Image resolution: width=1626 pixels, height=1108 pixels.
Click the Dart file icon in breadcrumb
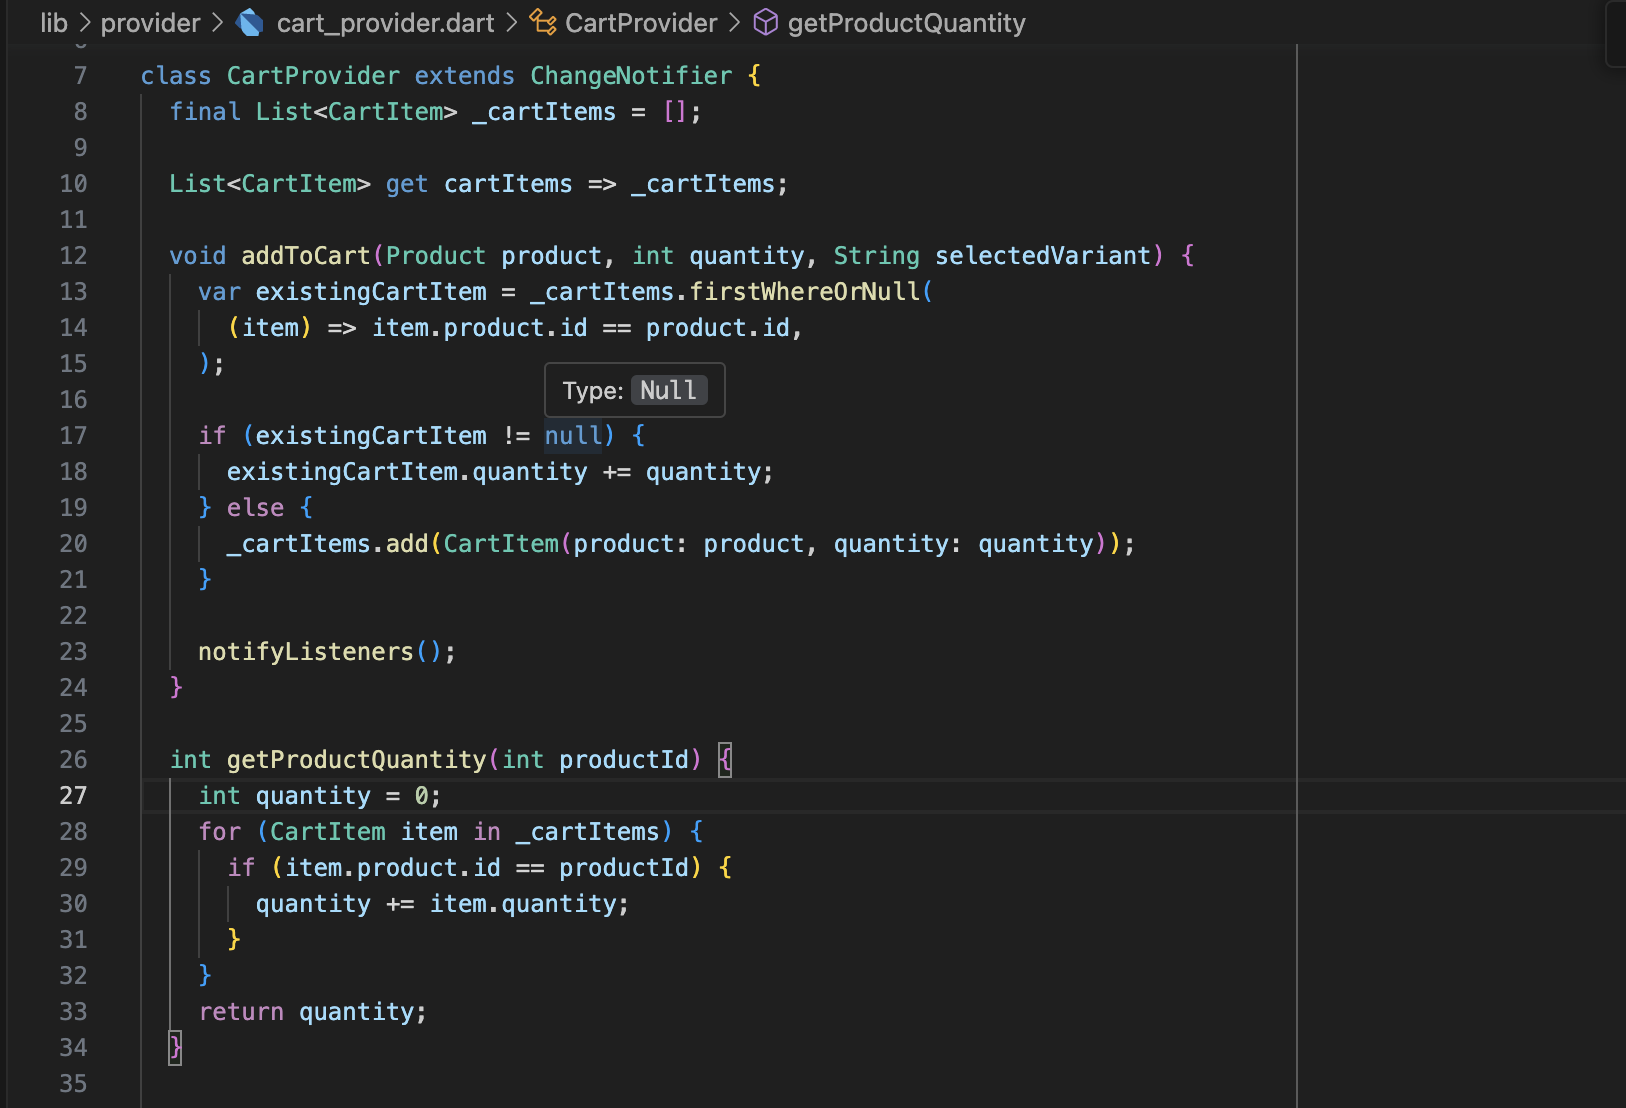pyautogui.click(x=250, y=23)
